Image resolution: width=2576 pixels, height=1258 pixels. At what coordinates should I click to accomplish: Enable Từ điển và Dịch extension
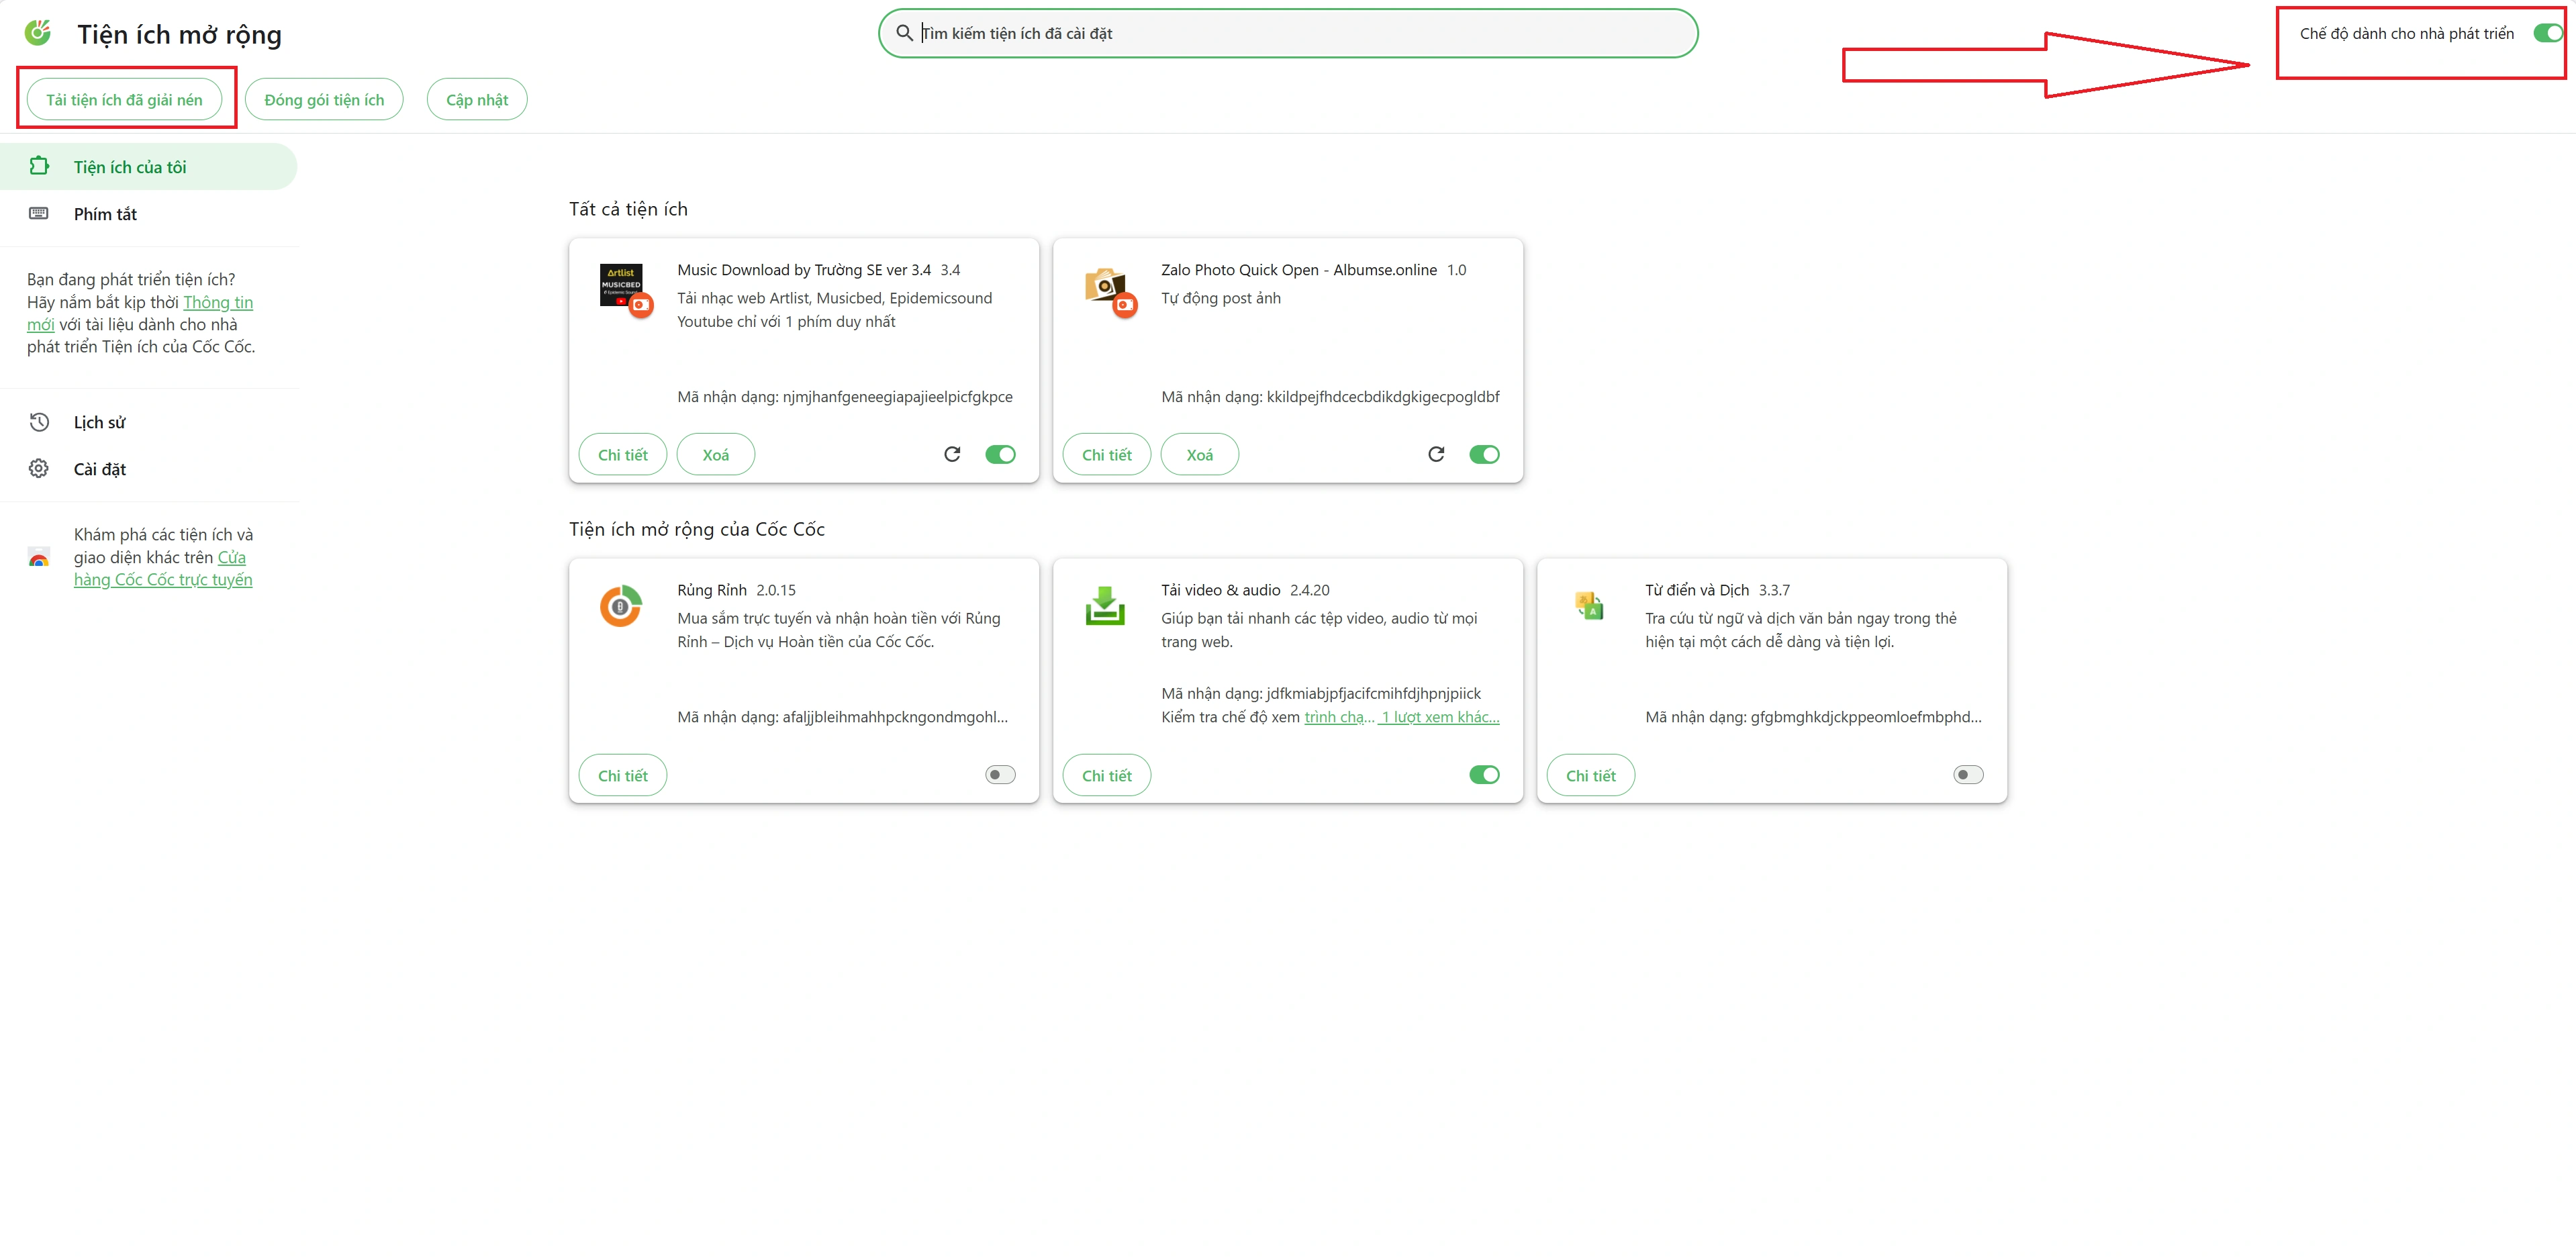(1968, 775)
